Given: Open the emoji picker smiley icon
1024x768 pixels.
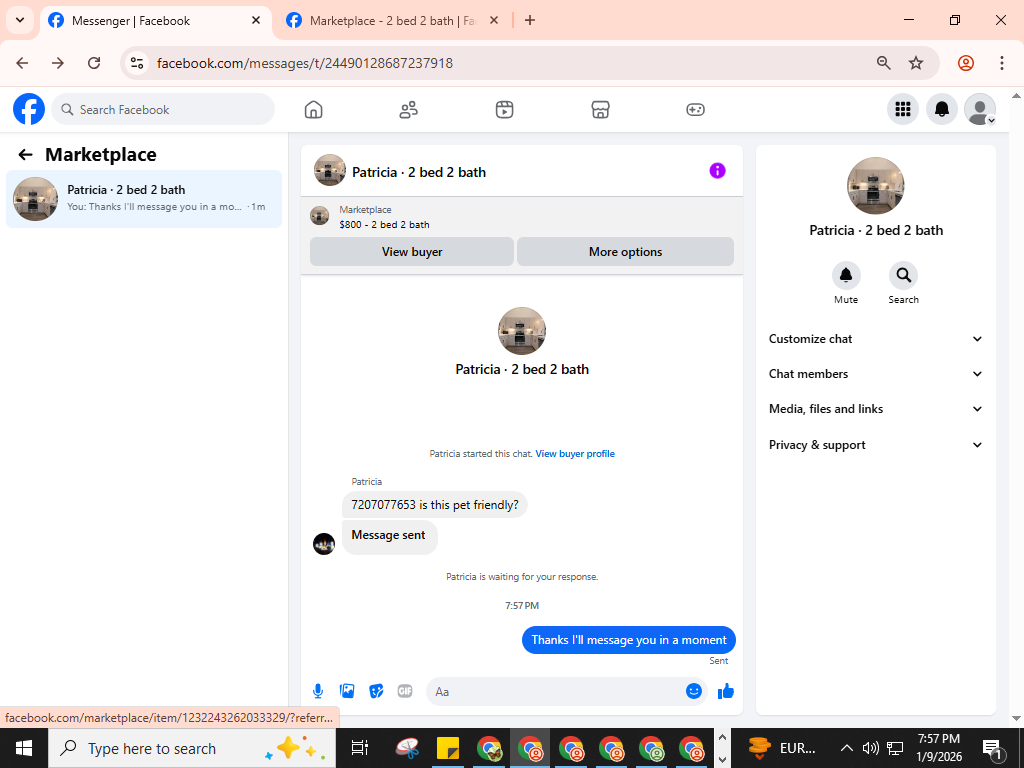Looking at the screenshot, I should point(694,691).
